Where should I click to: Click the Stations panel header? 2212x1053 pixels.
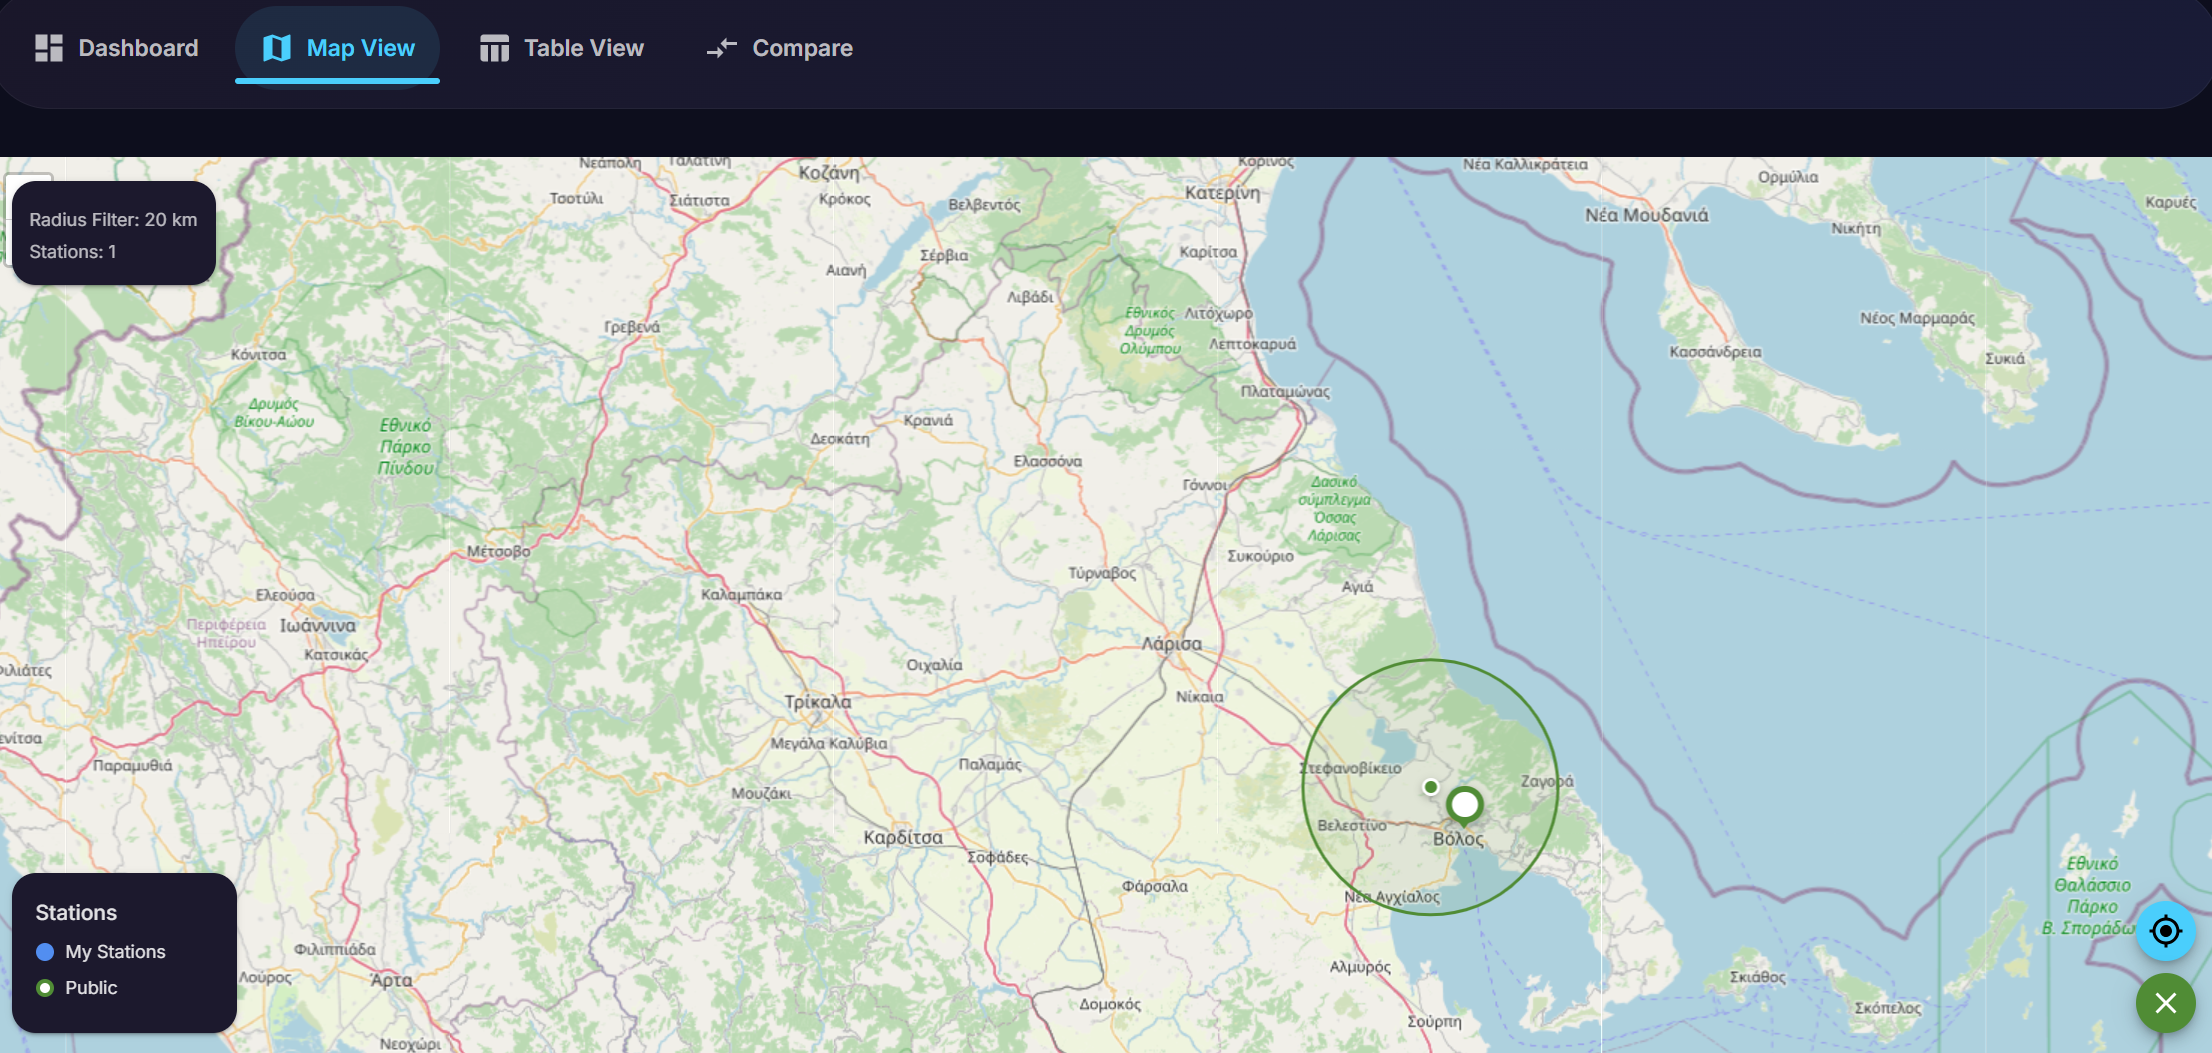click(76, 912)
